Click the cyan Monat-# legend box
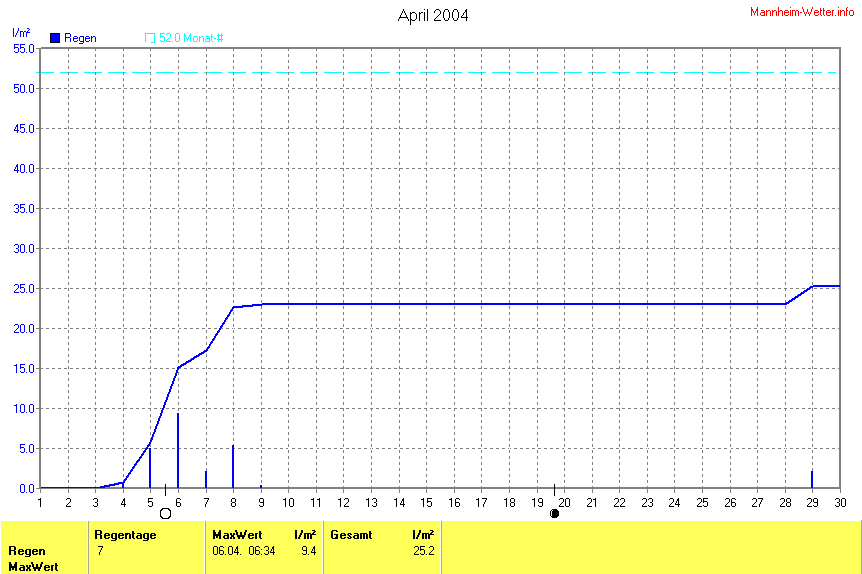Screen dimensions: 862x574 coord(150,38)
